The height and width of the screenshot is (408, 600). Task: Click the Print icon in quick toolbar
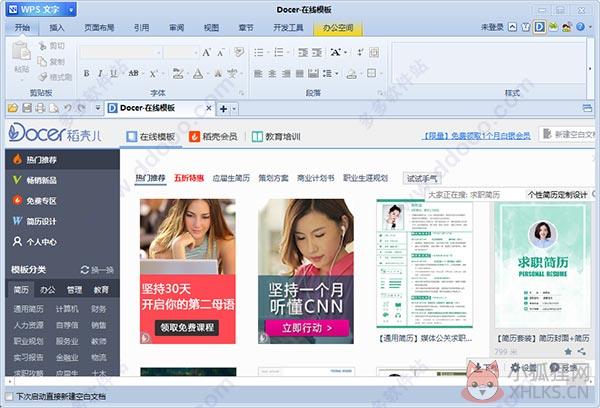[40, 108]
